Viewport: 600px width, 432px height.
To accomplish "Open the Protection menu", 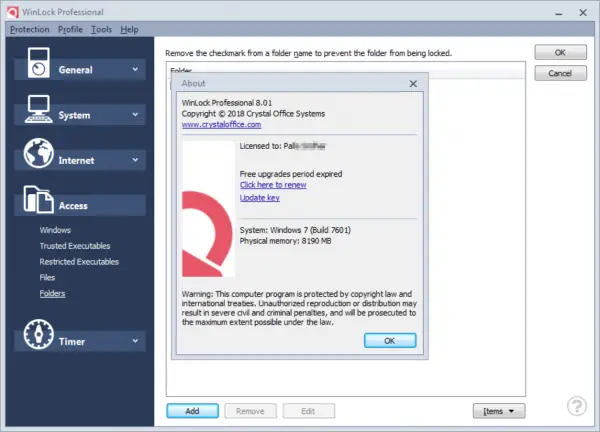I will [29, 29].
